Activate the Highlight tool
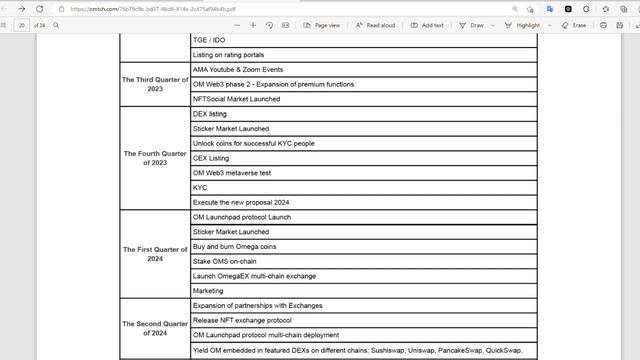Image resolution: width=640 pixels, height=360 pixels. click(x=522, y=25)
